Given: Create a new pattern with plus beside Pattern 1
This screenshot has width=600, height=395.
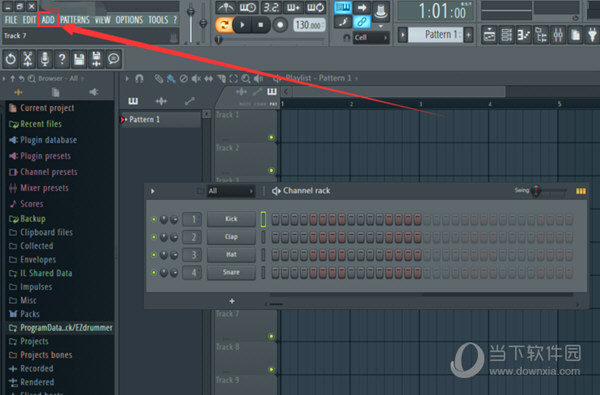Looking at the screenshot, I should pyautogui.click(x=468, y=35).
